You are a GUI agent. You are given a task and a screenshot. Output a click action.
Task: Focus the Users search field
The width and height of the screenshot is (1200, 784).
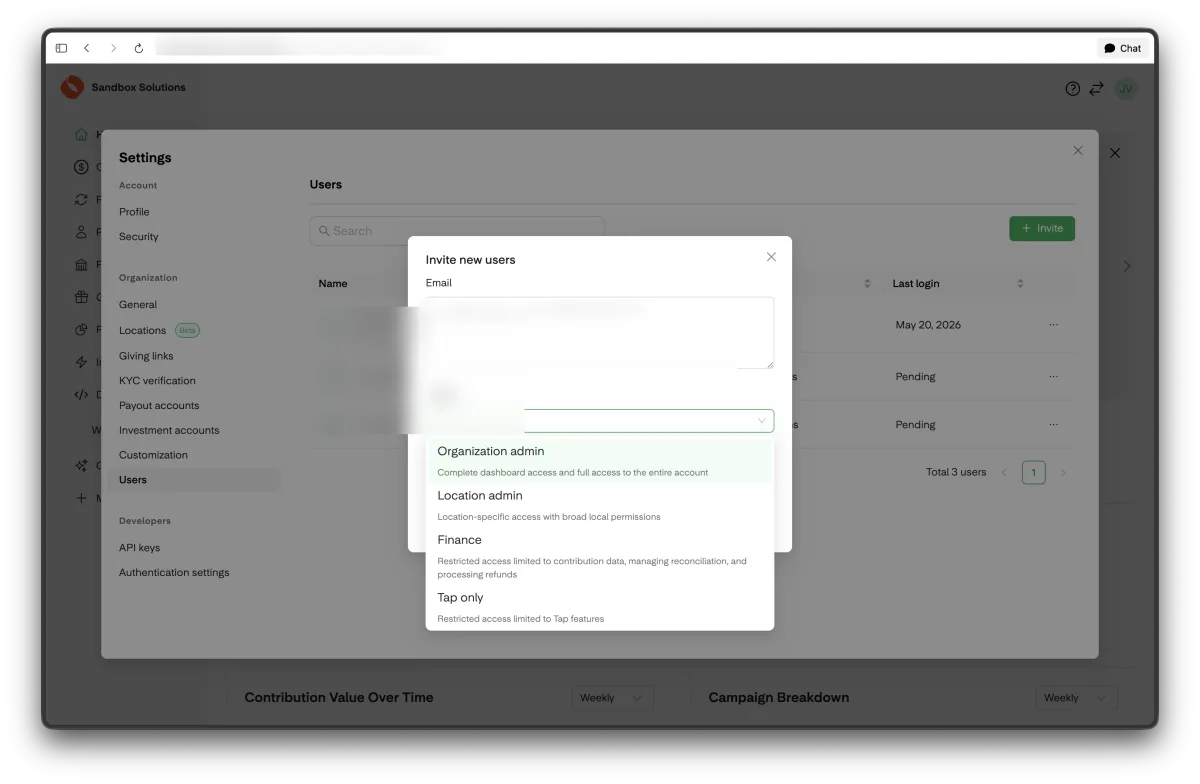(457, 231)
